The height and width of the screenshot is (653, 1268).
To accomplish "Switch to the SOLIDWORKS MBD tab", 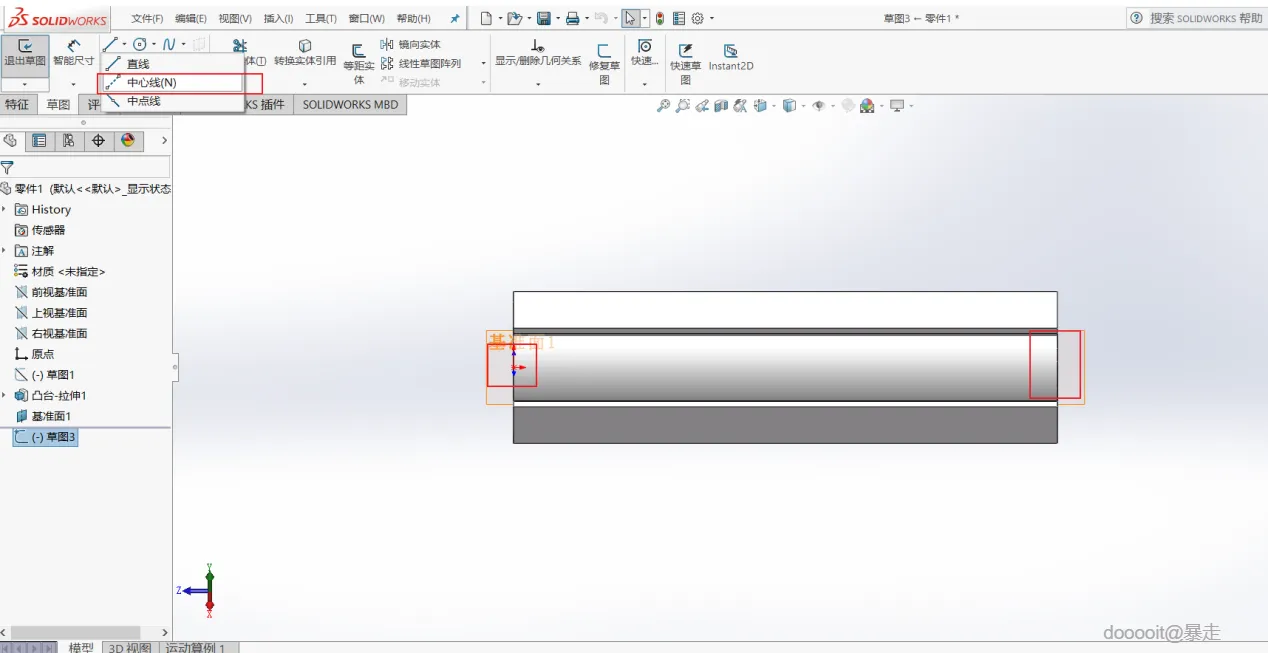I will 350,104.
